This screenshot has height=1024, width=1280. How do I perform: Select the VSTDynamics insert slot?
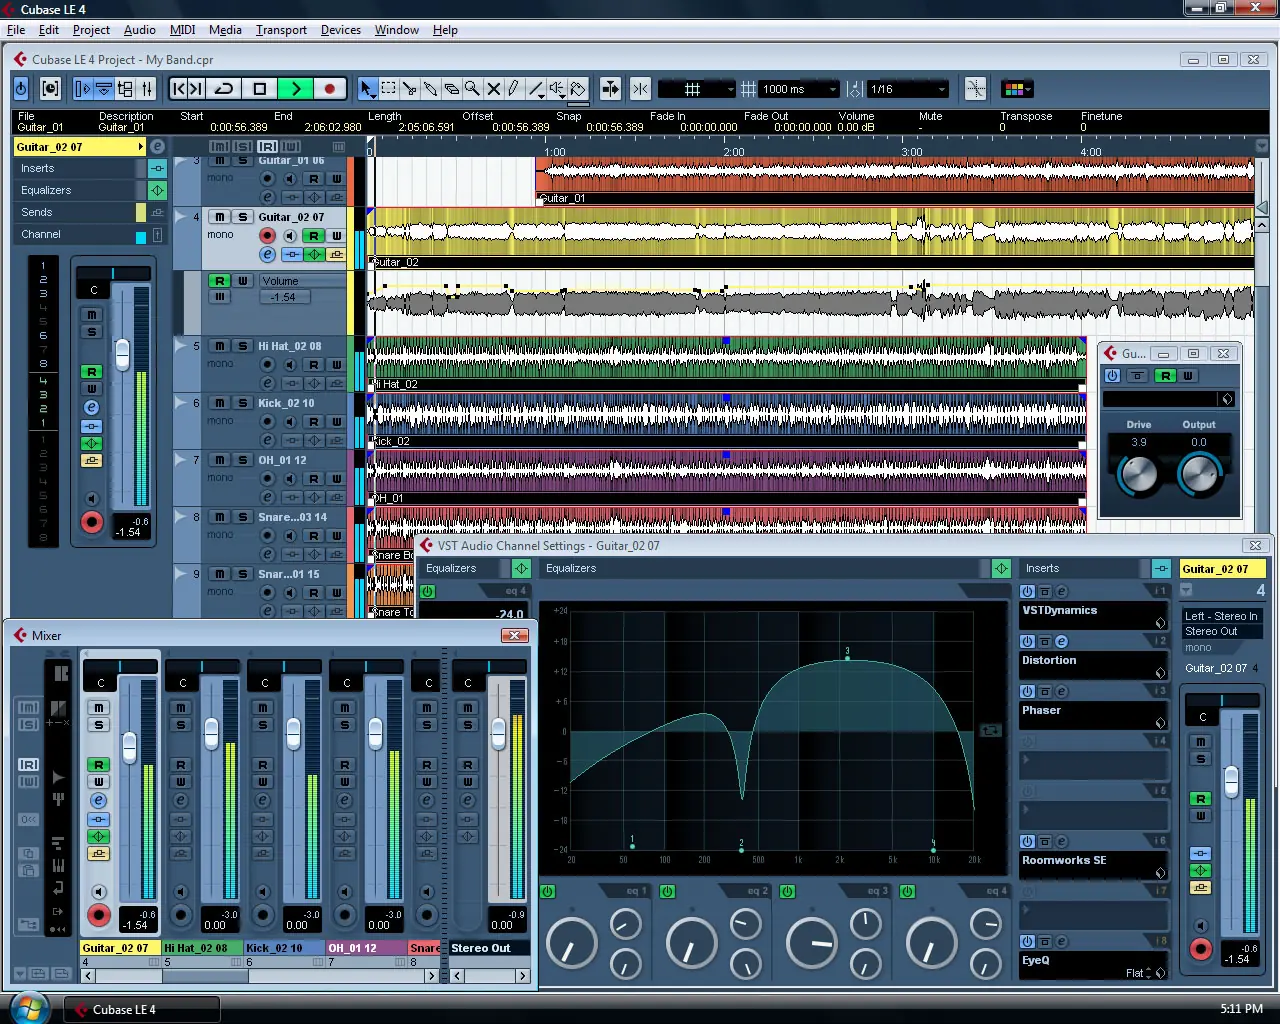(x=1094, y=615)
